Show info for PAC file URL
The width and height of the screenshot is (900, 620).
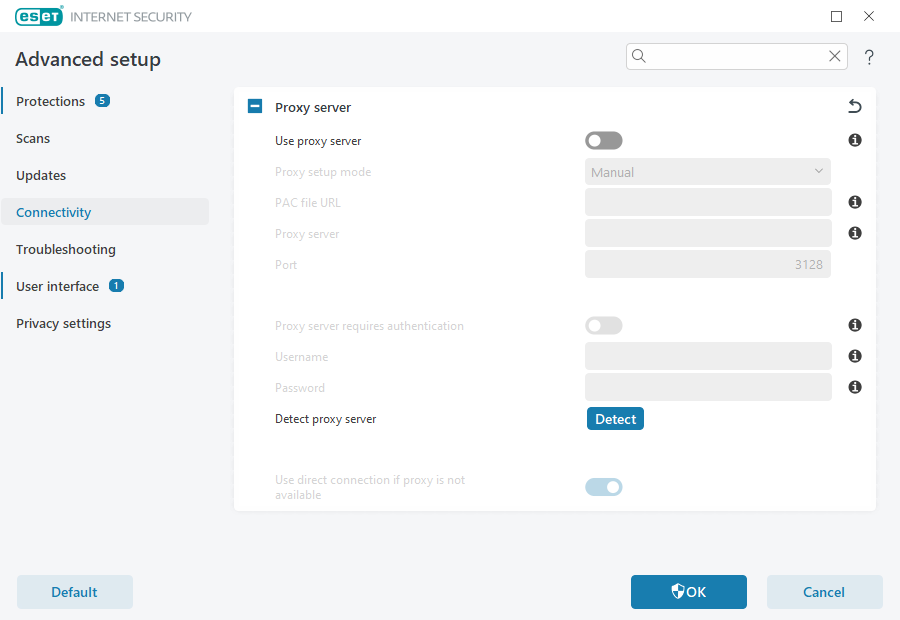tap(855, 202)
